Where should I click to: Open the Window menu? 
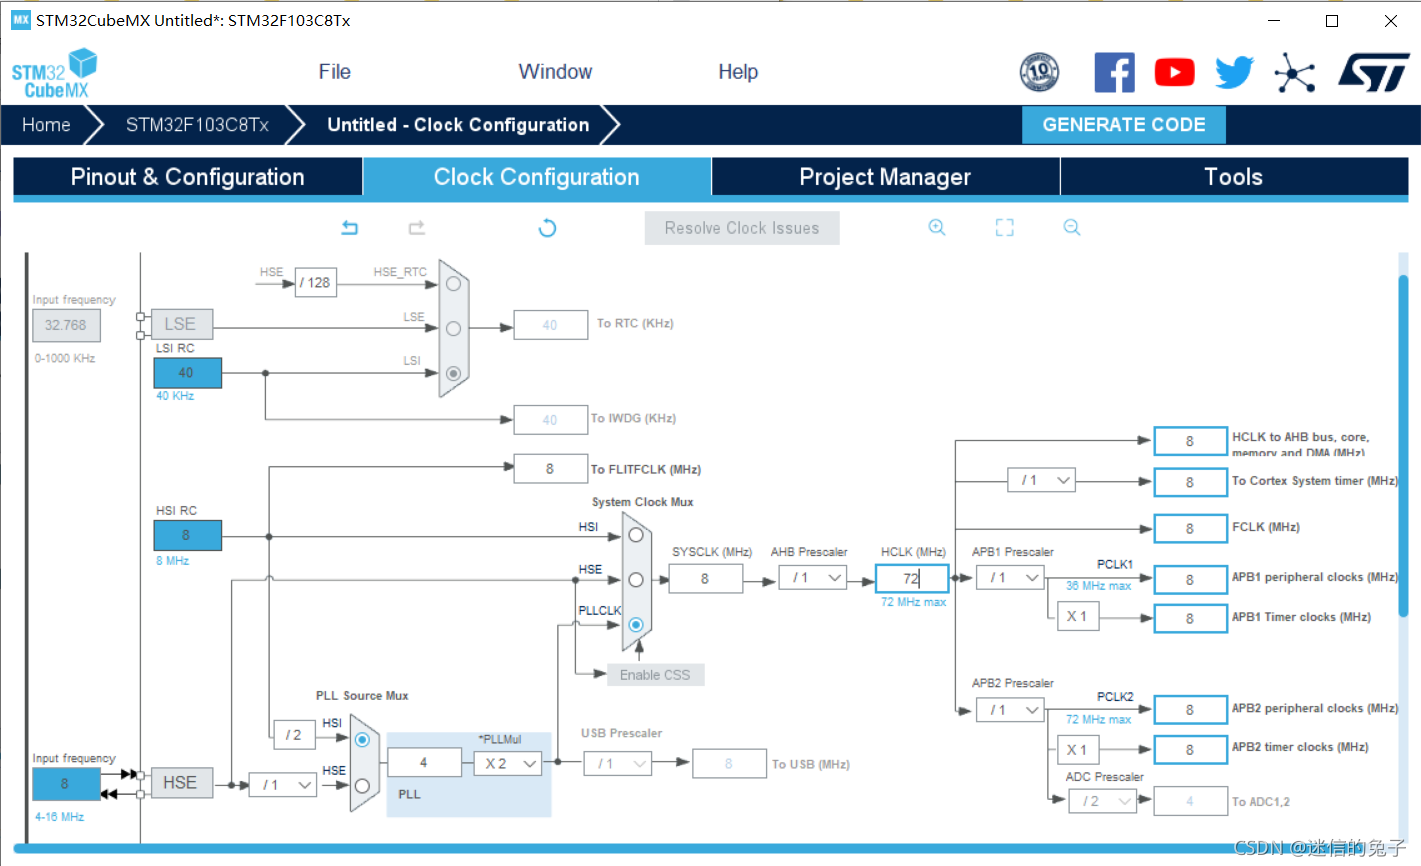[x=555, y=72]
